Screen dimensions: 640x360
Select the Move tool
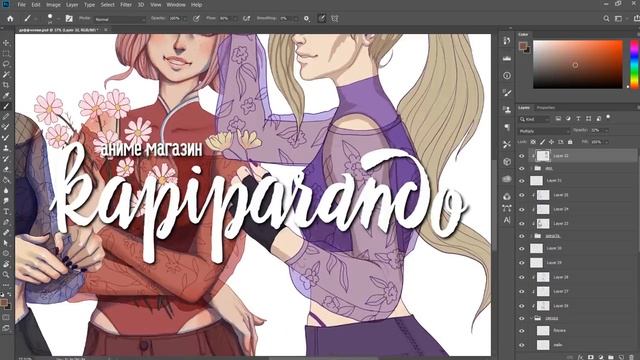[x=6, y=43]
